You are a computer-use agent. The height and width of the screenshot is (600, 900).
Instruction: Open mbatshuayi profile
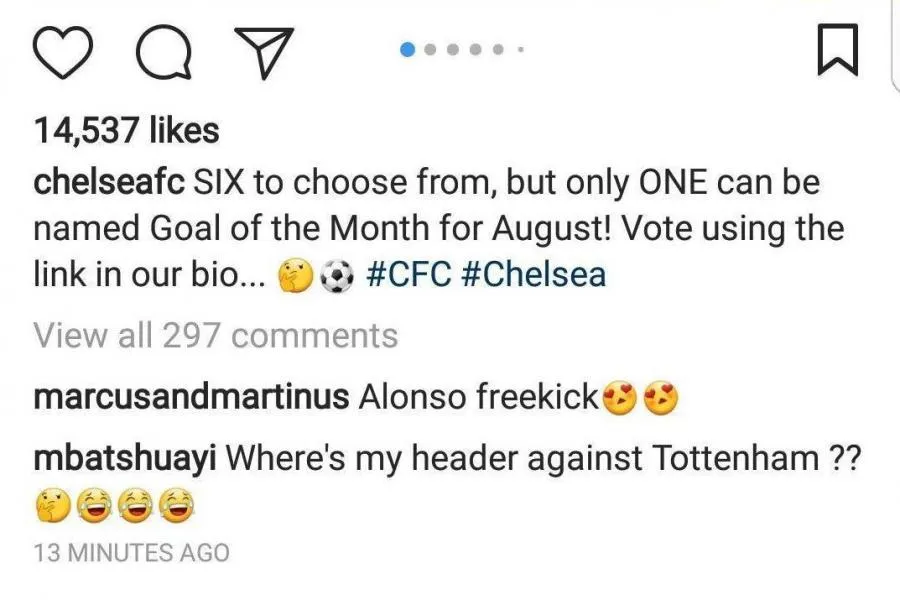point(125,459)
